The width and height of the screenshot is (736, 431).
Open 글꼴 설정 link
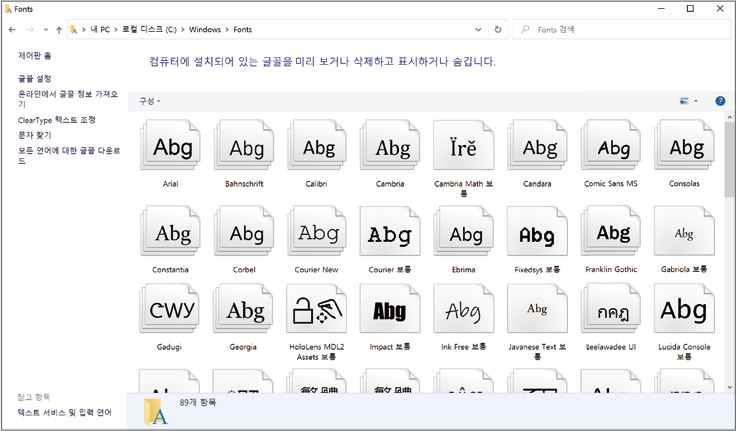(35, 78)
